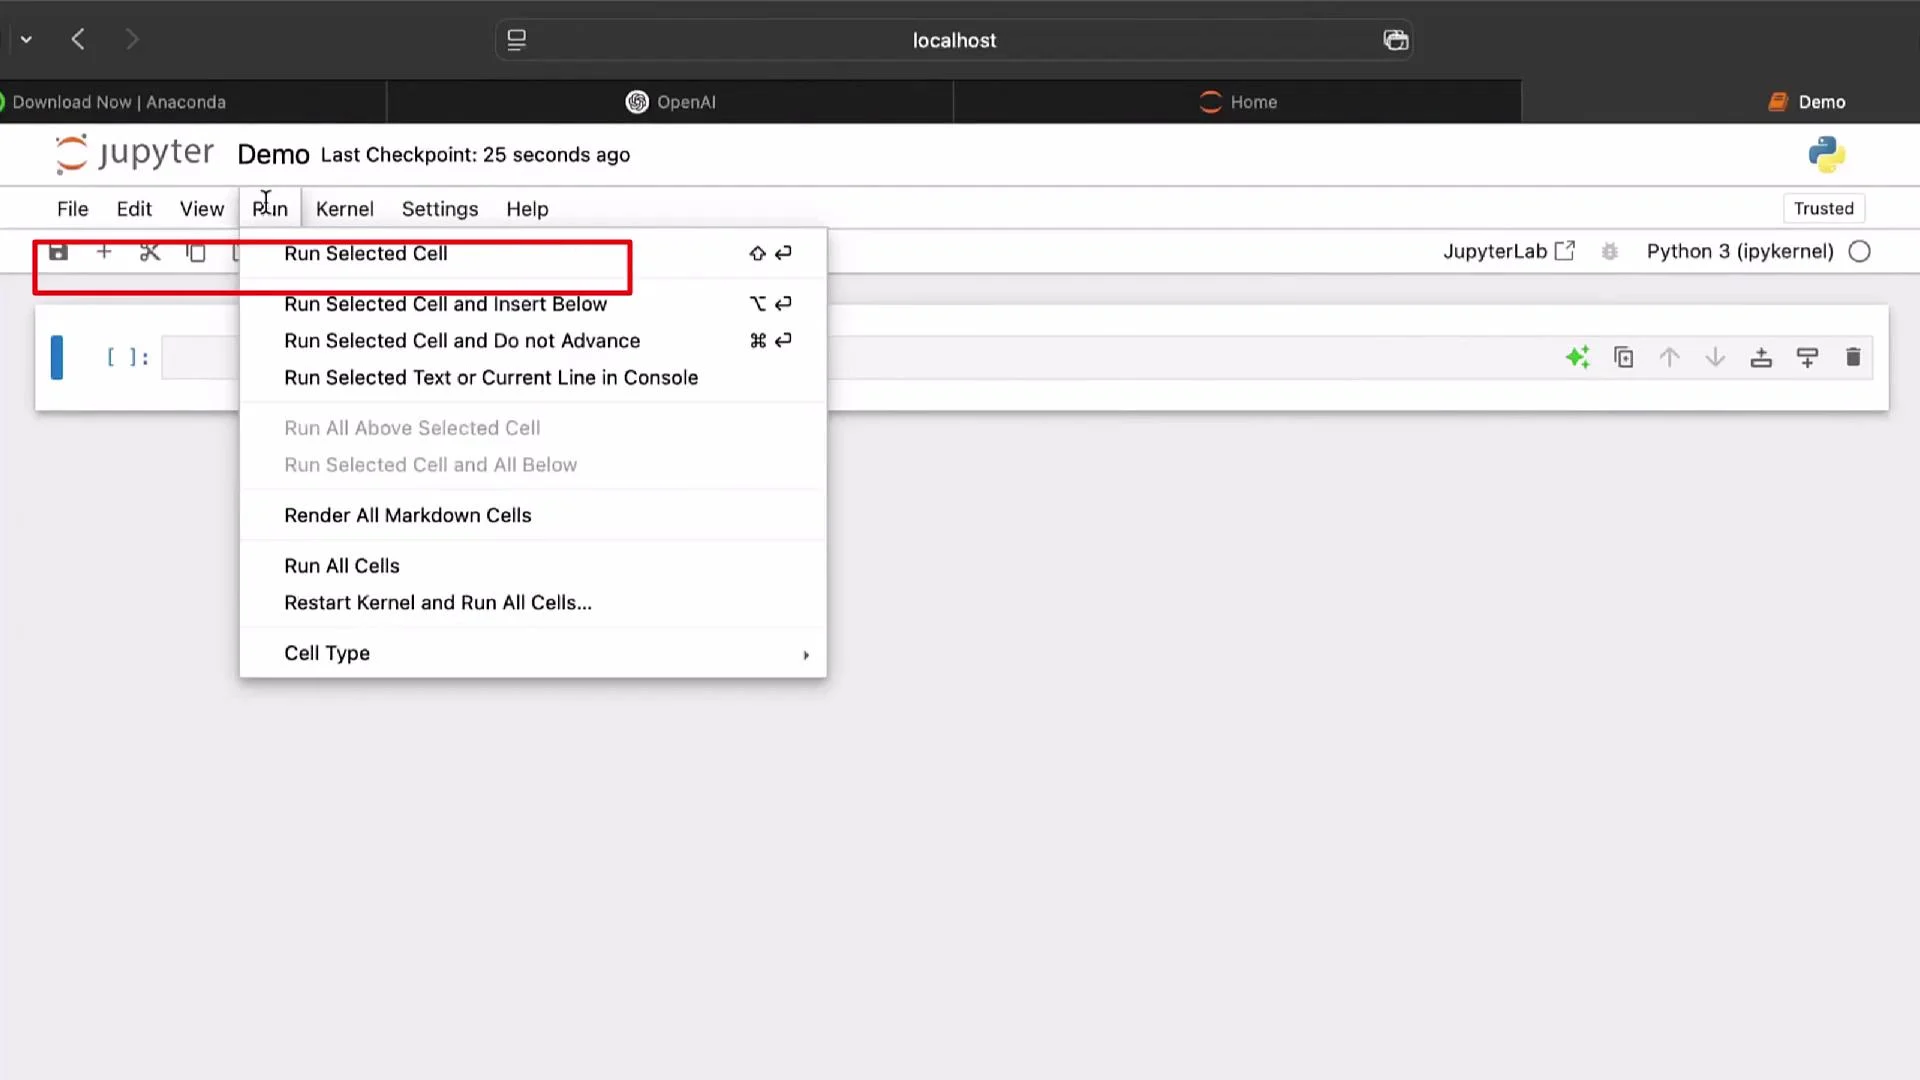This screenshot has width=1920, height=1080.
Task: Click the Python 3 (ipykernel) kernel name
Action: click(1740, 252)
